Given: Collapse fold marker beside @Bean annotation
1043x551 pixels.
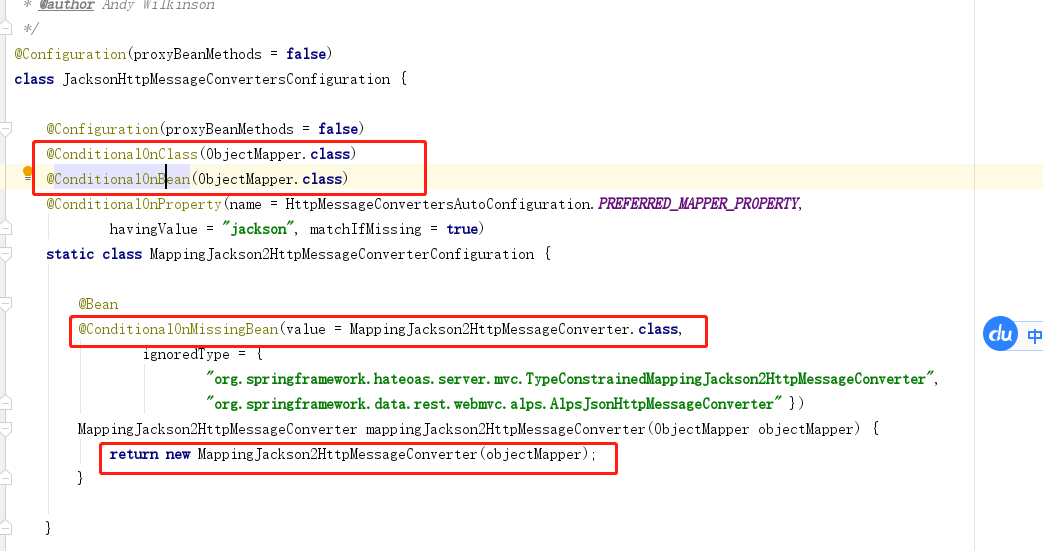Looking at the screenshot, I should (6, 304).
